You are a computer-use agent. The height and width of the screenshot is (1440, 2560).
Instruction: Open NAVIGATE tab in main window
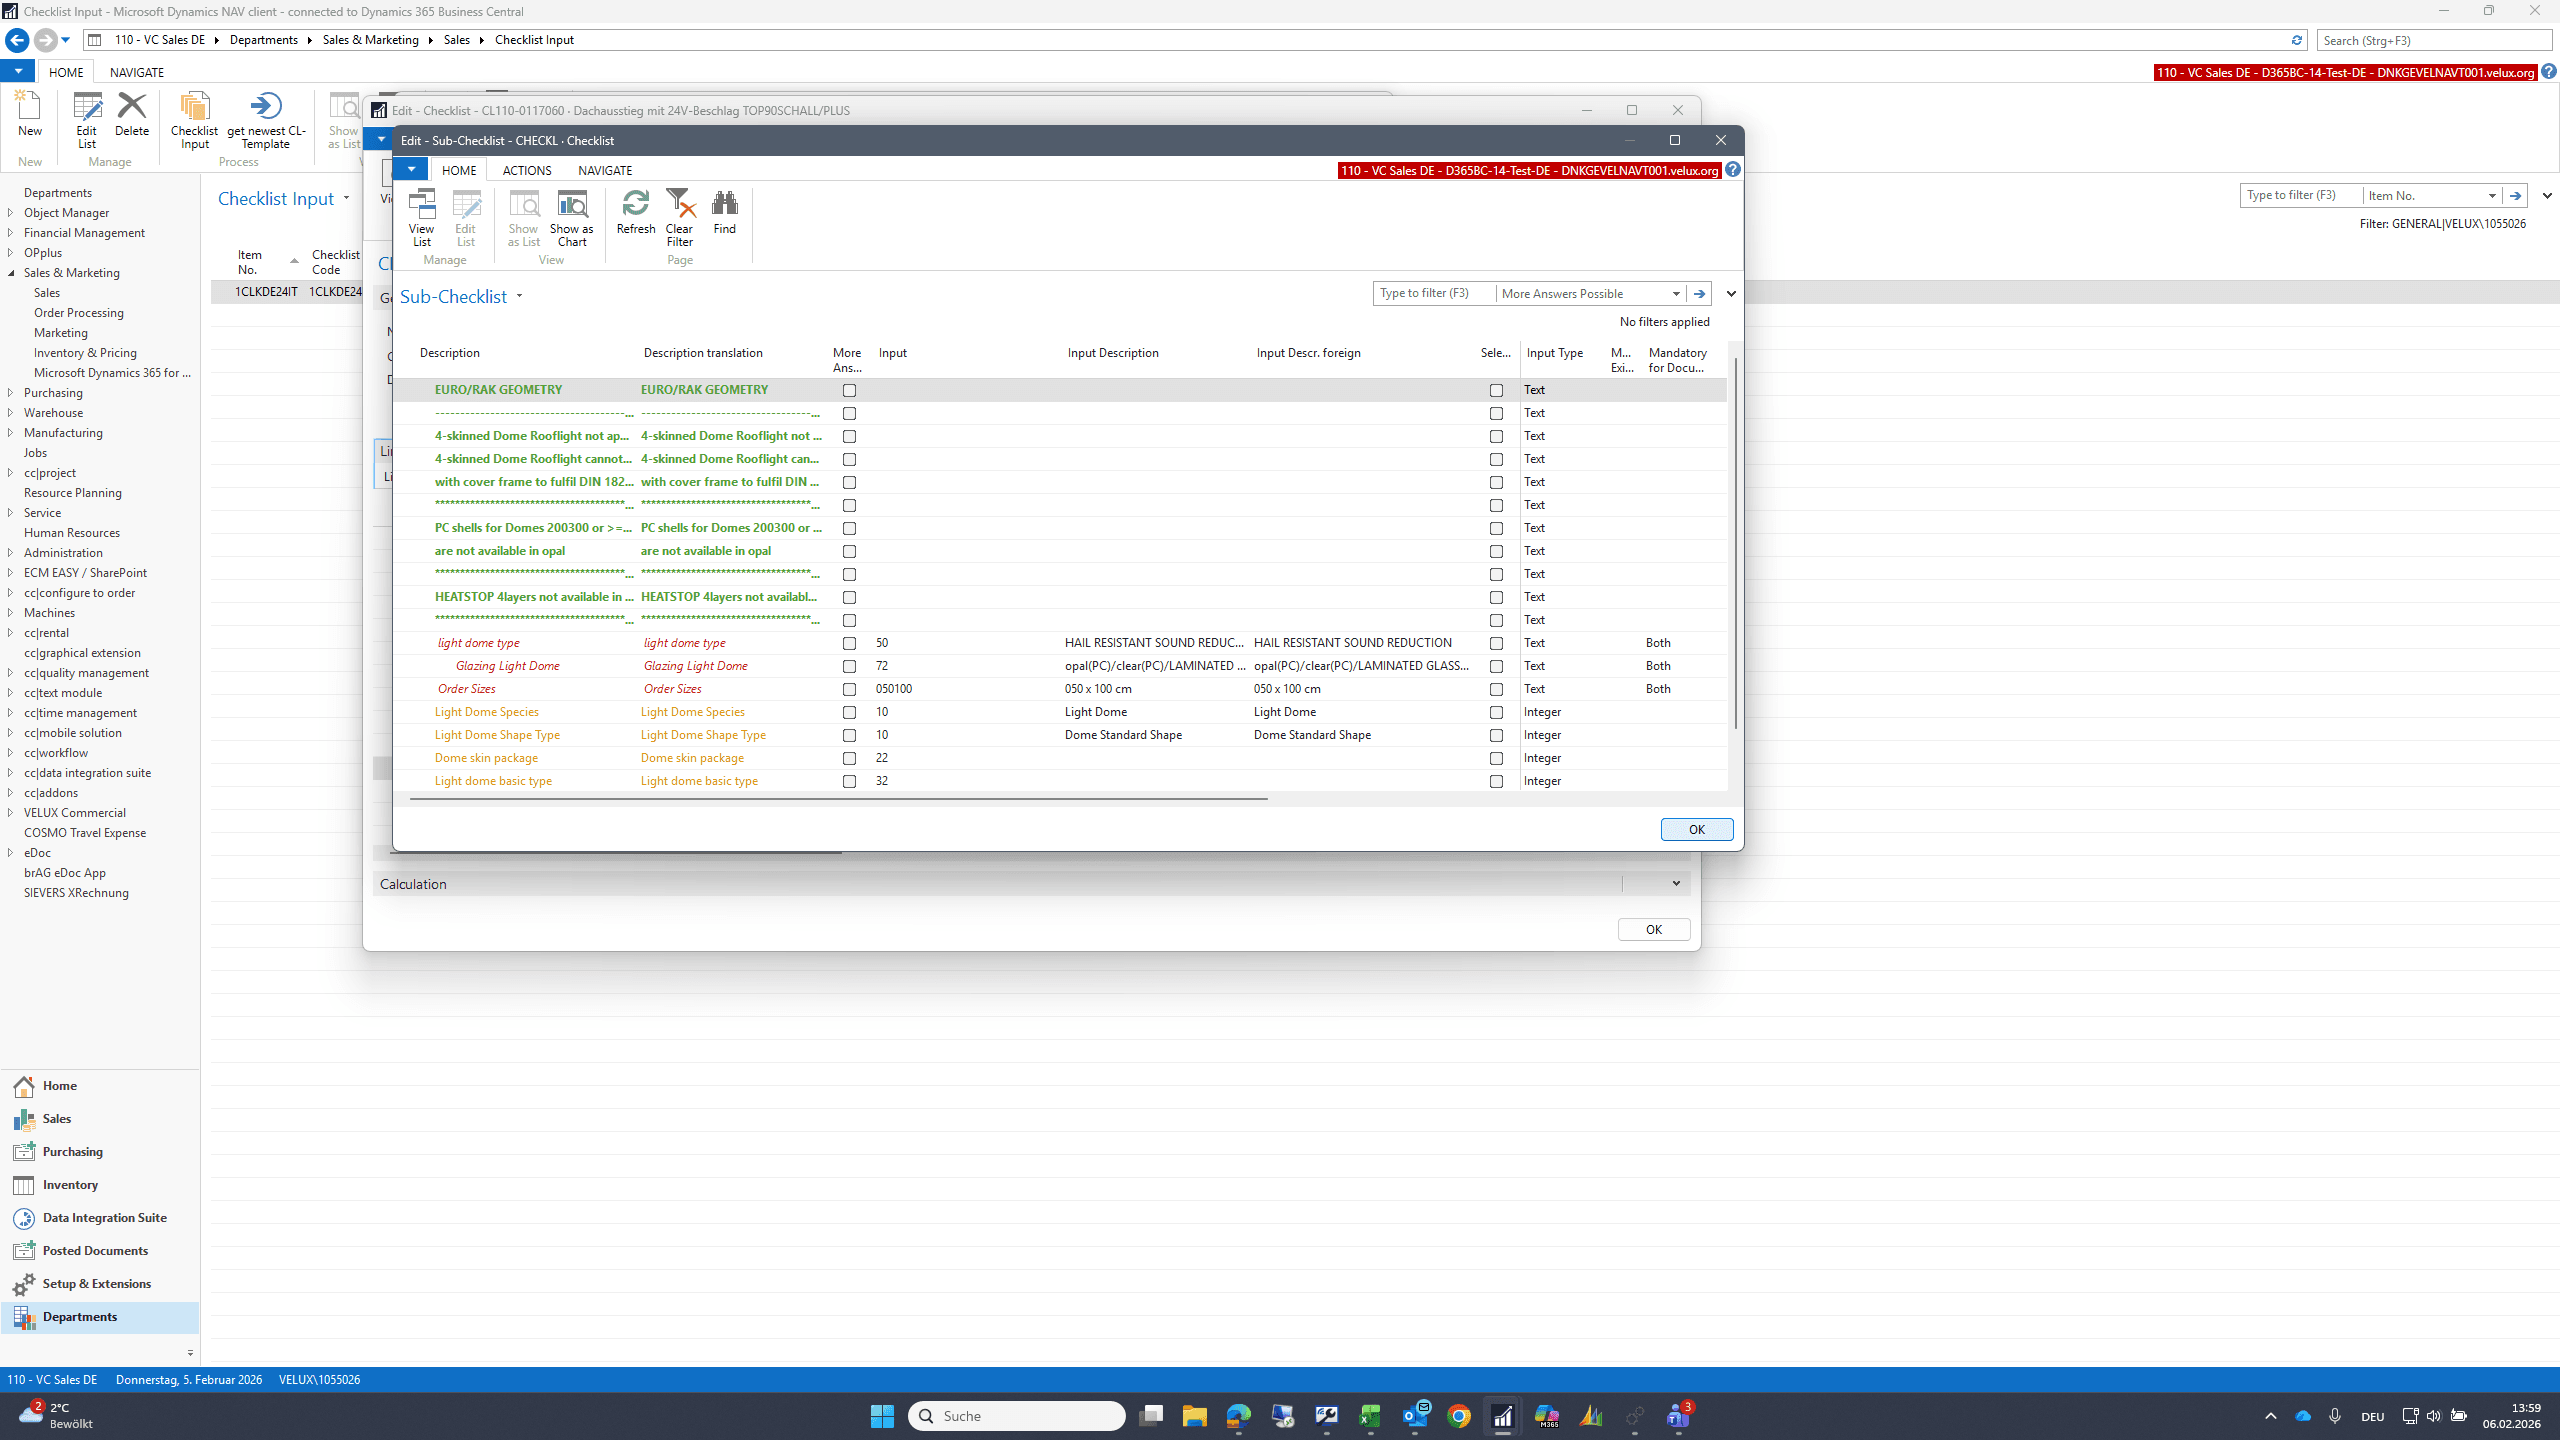137,72
